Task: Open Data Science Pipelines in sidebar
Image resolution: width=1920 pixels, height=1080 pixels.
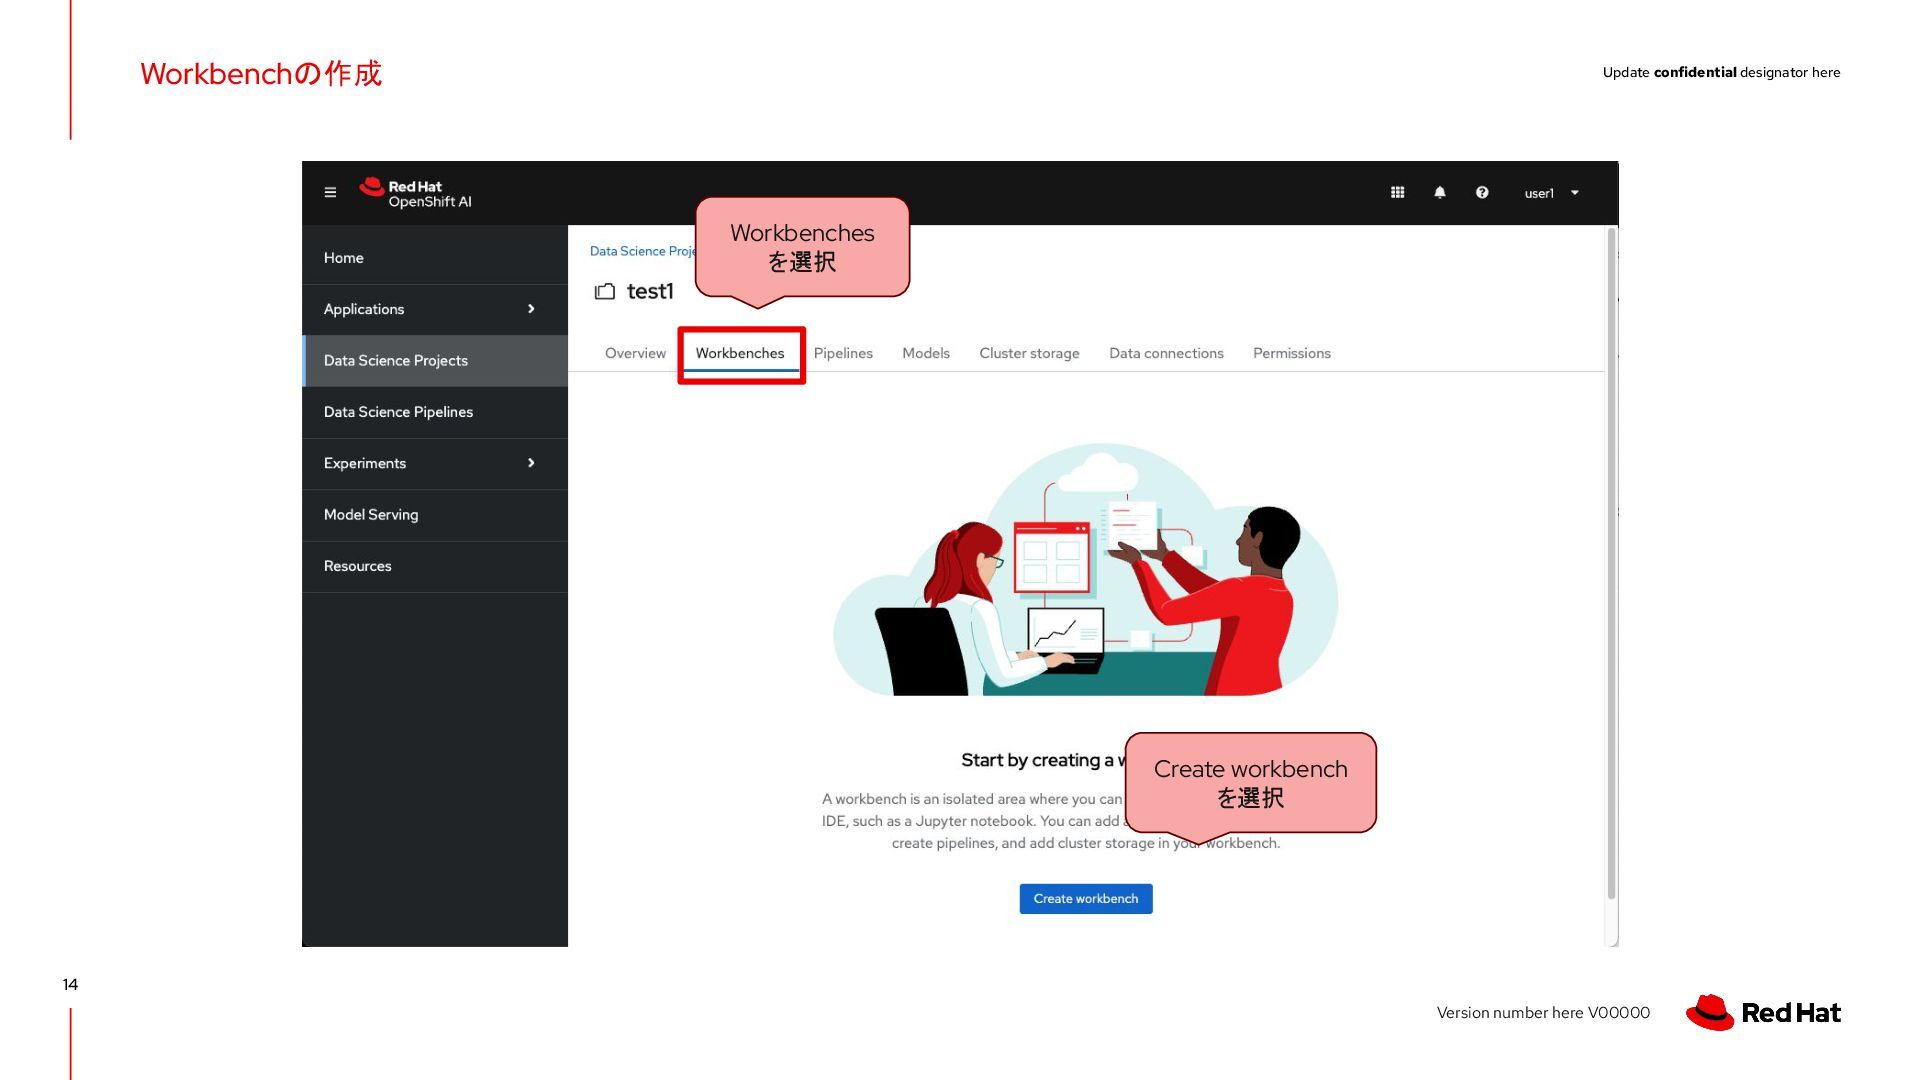Action: 435,412
